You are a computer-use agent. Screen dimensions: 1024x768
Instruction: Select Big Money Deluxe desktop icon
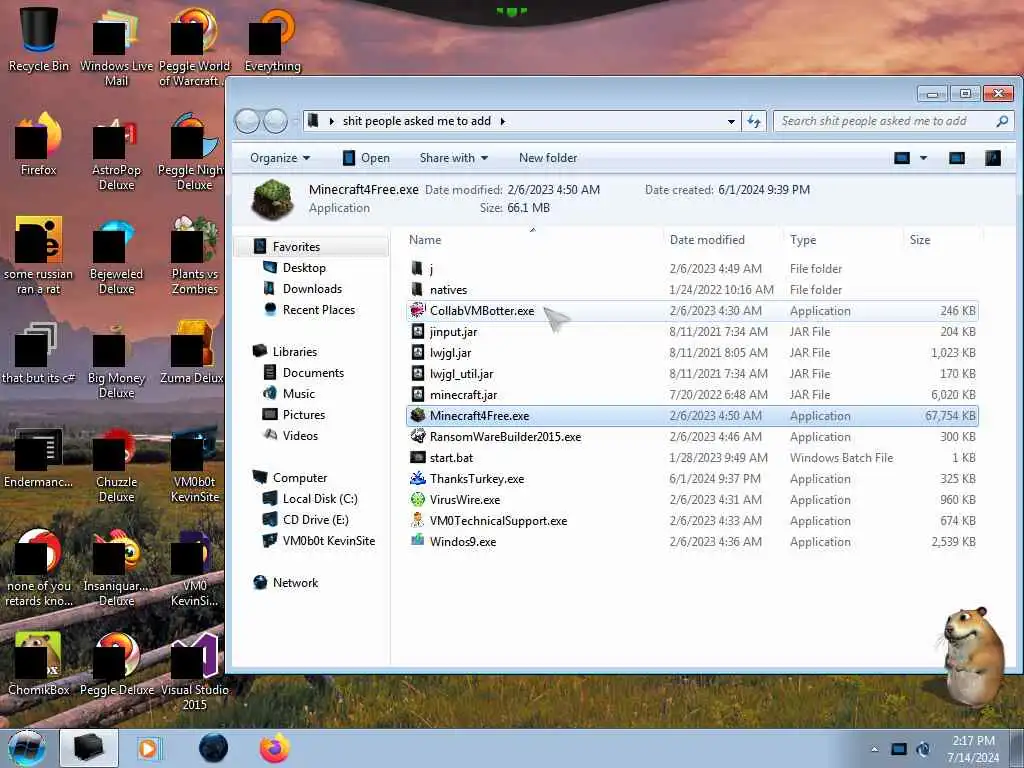[x=116, y=360]
